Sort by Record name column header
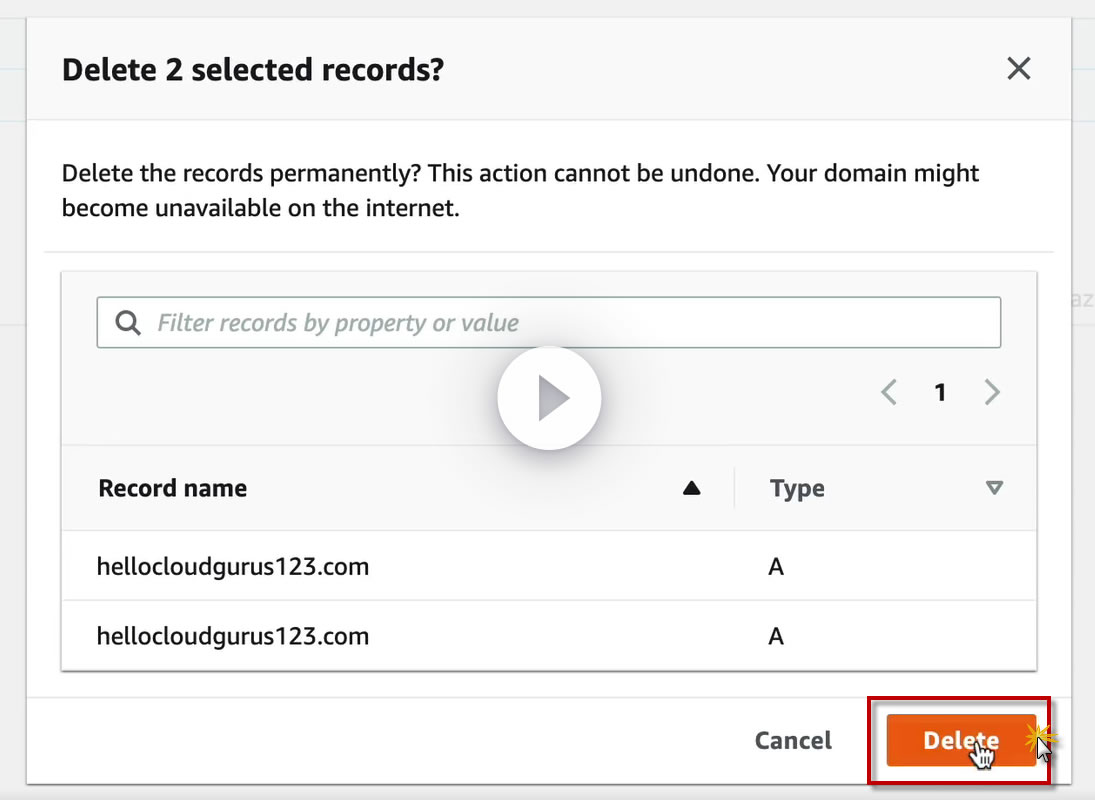 [x=173, y=488]
